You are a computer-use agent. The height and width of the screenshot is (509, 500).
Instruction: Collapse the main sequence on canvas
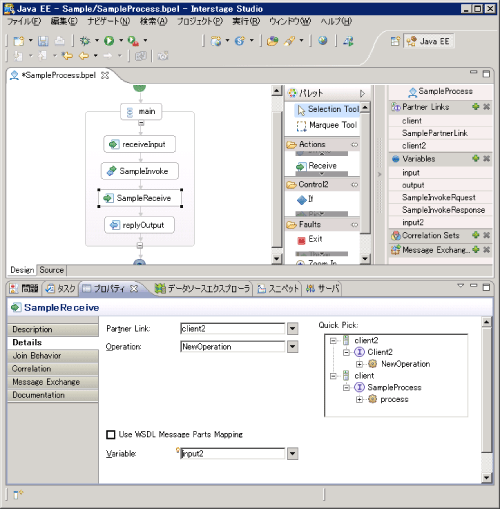tap(141, 123)
